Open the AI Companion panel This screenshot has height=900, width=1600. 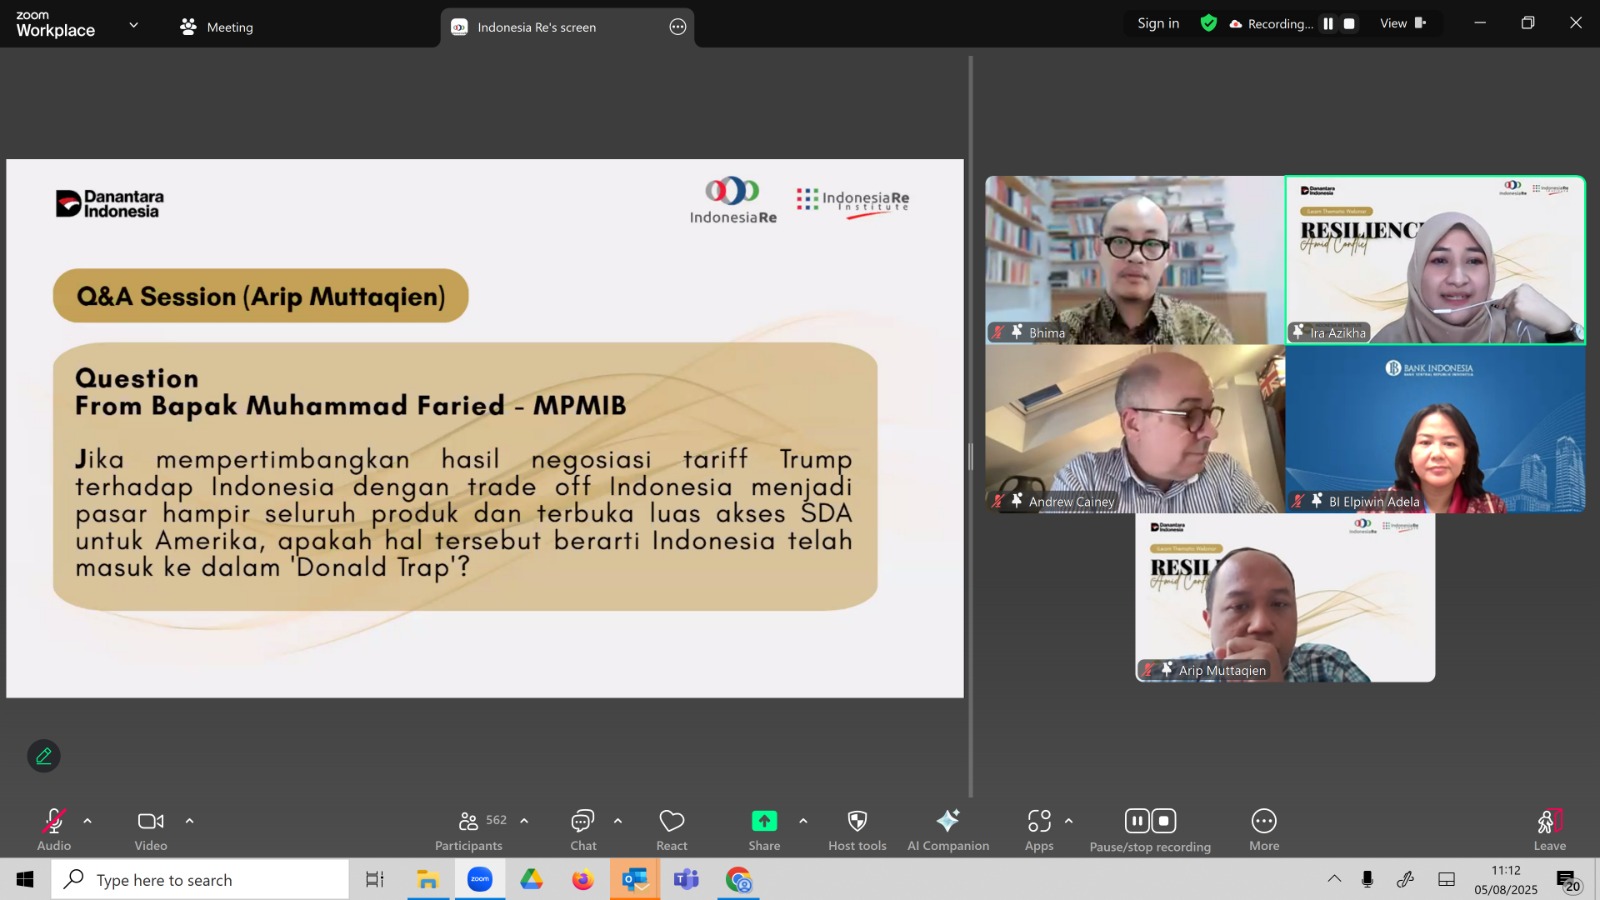947,830
